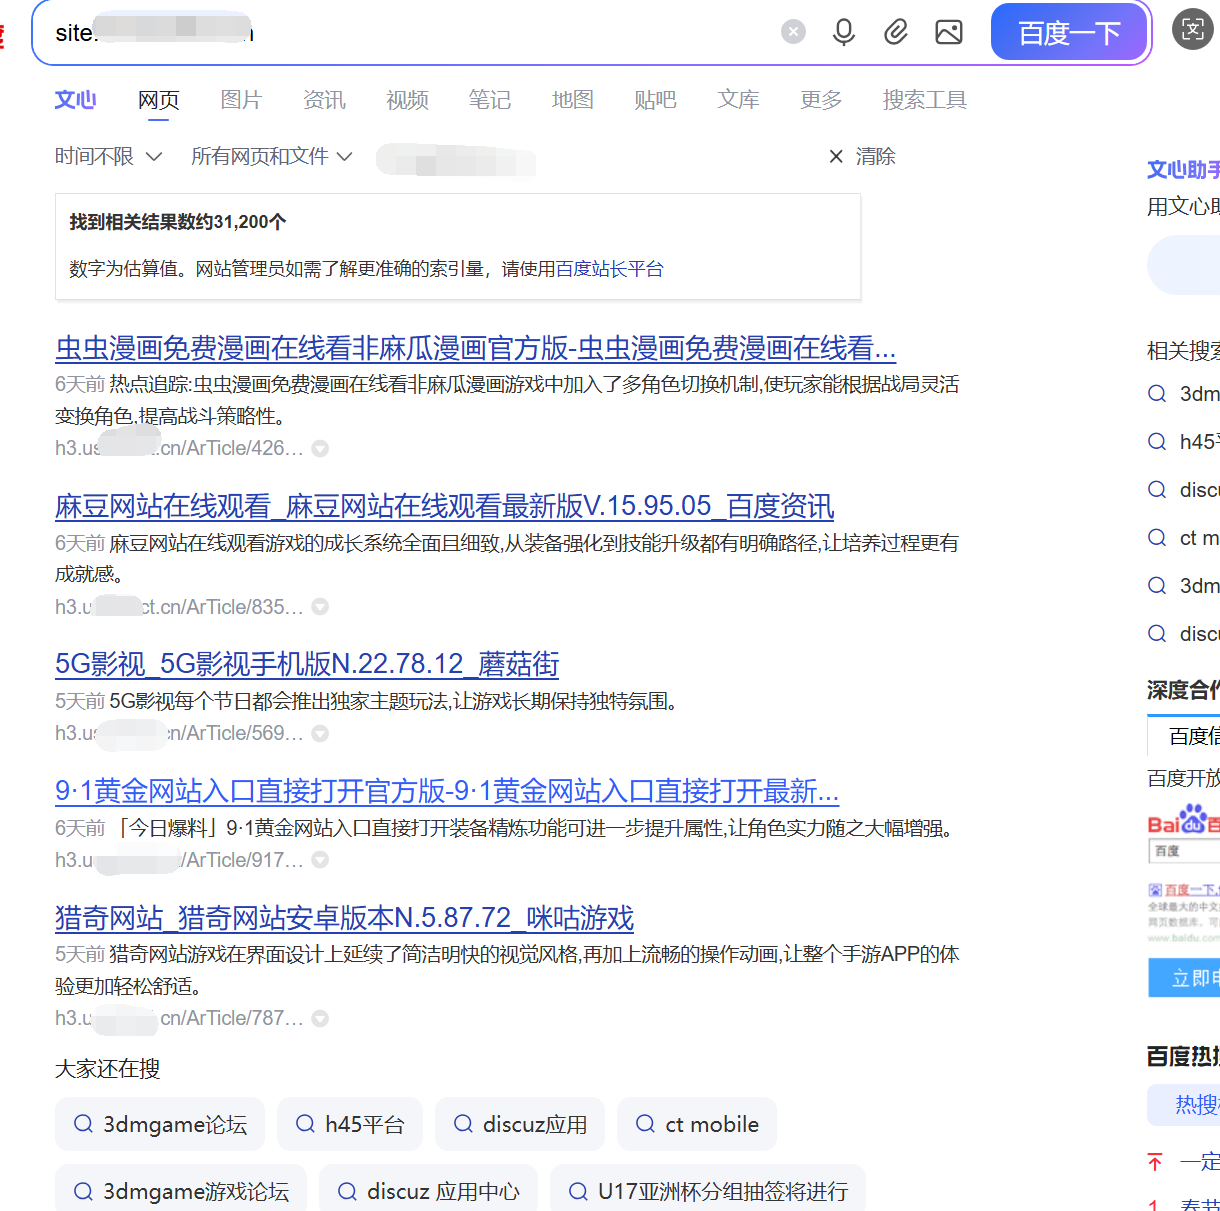Open image search via picture icon
The width and height of the screenshot is (1220, 1211).
click(948, 32)
